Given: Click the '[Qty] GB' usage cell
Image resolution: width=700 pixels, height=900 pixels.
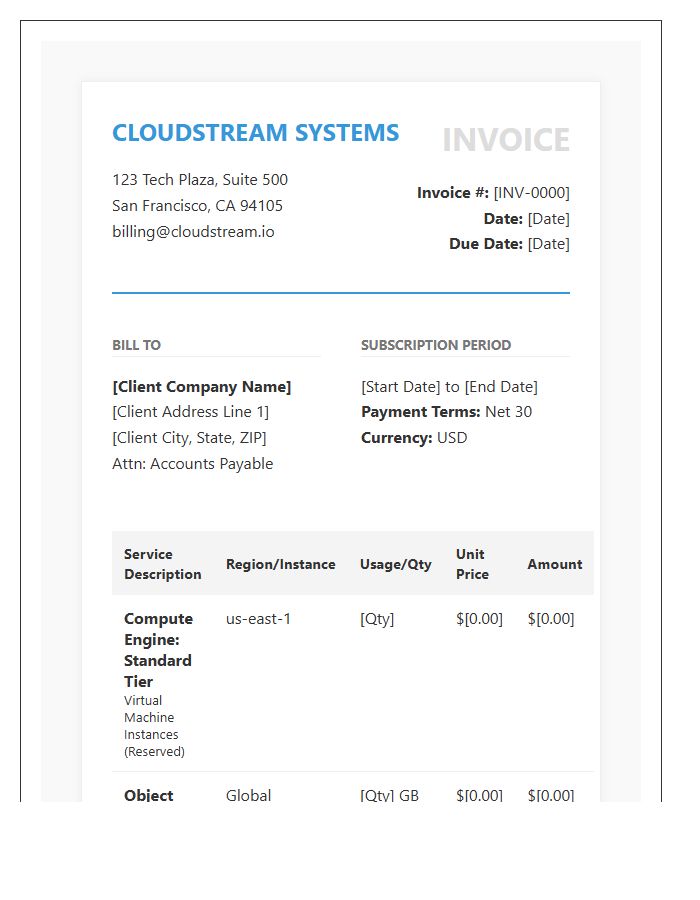Looking at the screenshot, I should (x=389, y=795).
